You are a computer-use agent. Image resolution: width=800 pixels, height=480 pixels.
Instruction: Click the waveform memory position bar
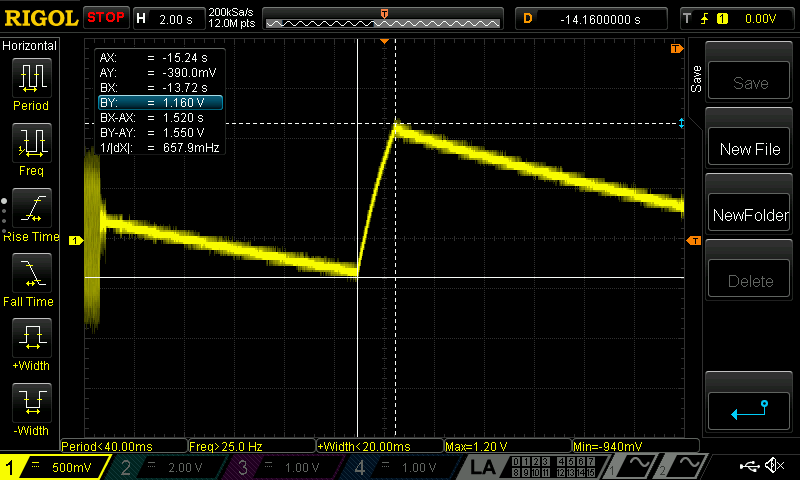click(x=385, y=18)
